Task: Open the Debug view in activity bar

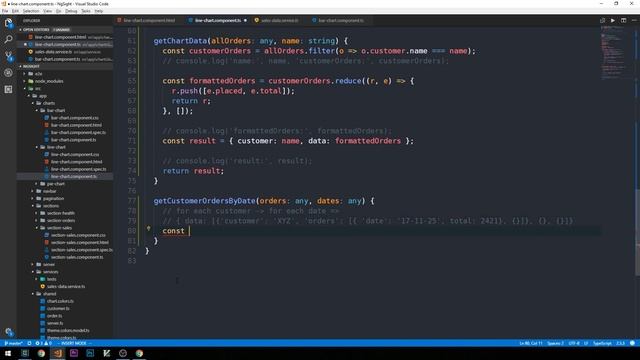Action: (x=8, y=73)
